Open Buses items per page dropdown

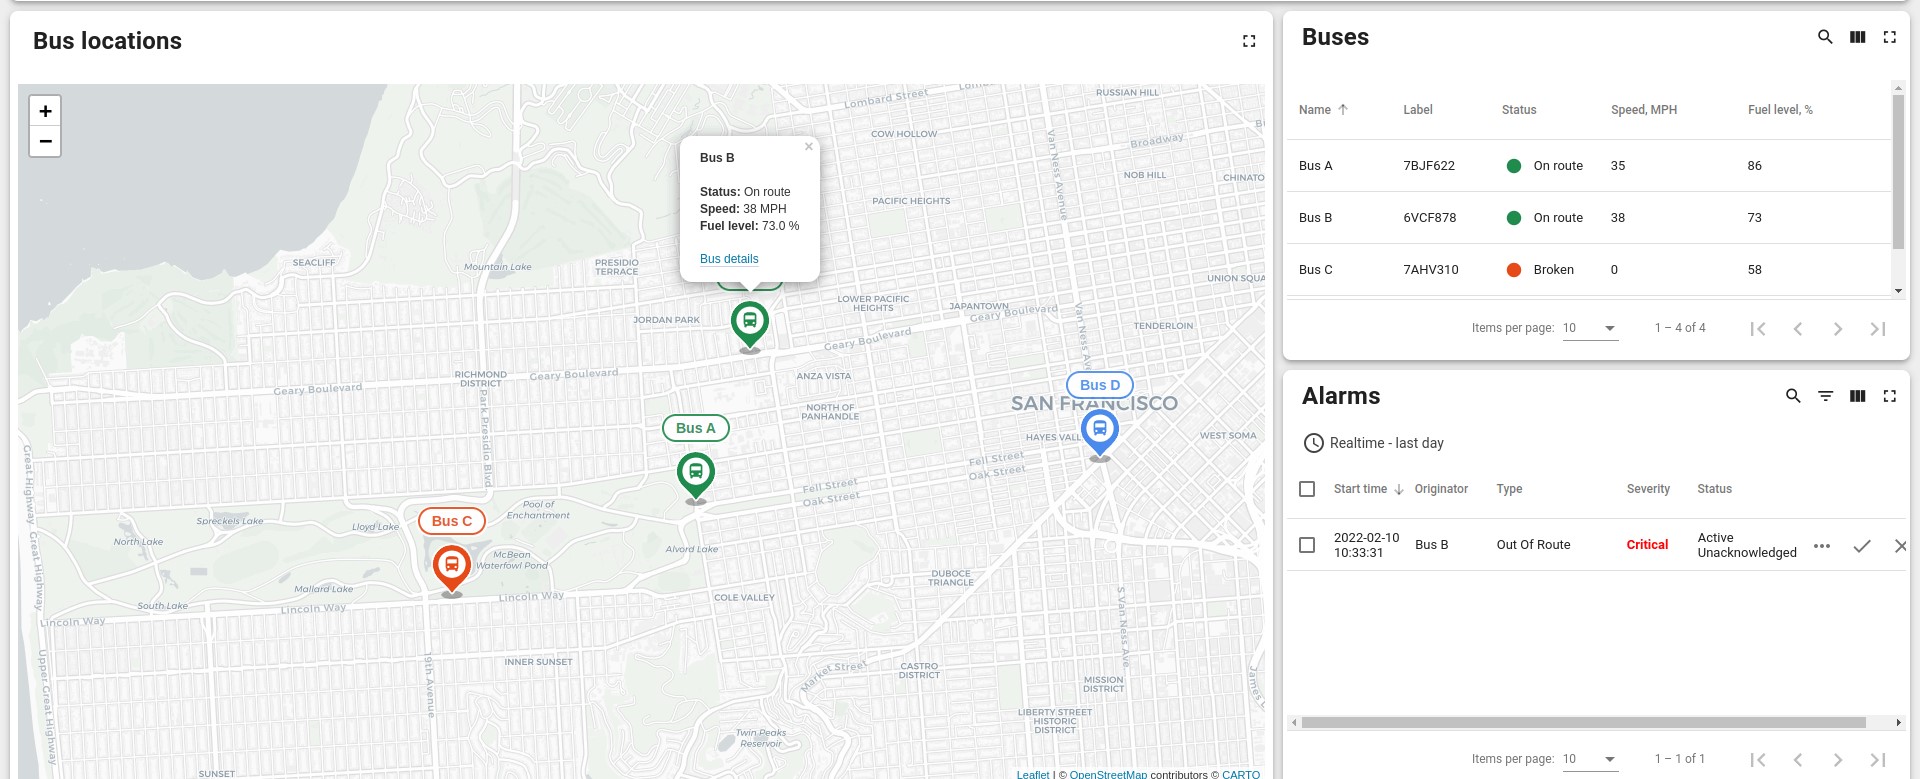click(1590, 328)
